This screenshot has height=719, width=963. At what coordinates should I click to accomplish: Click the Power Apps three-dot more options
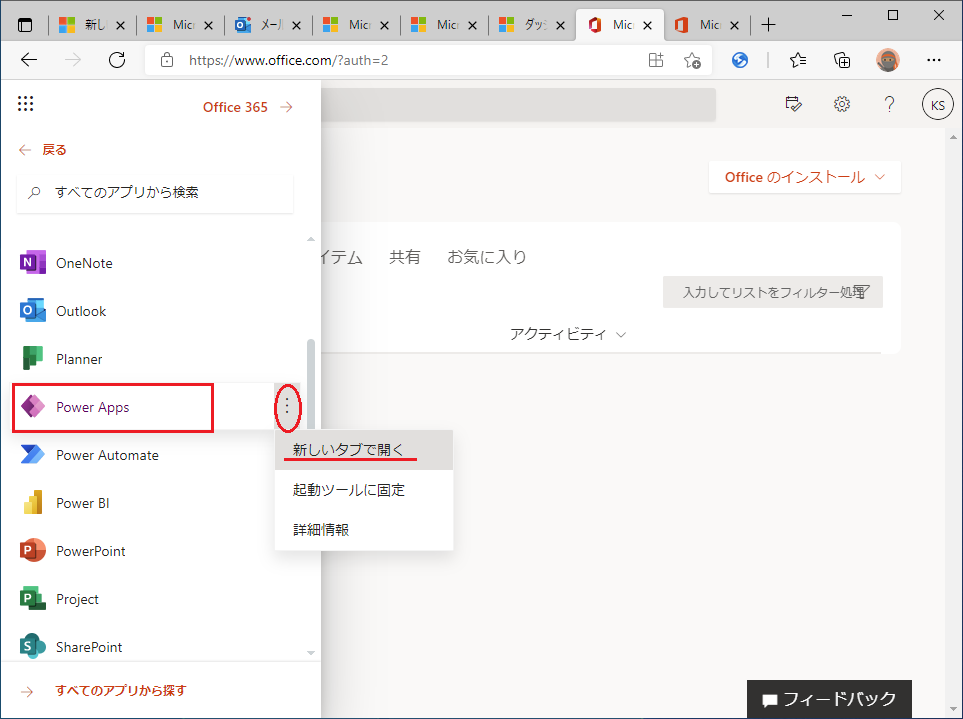tap(287, 406)
